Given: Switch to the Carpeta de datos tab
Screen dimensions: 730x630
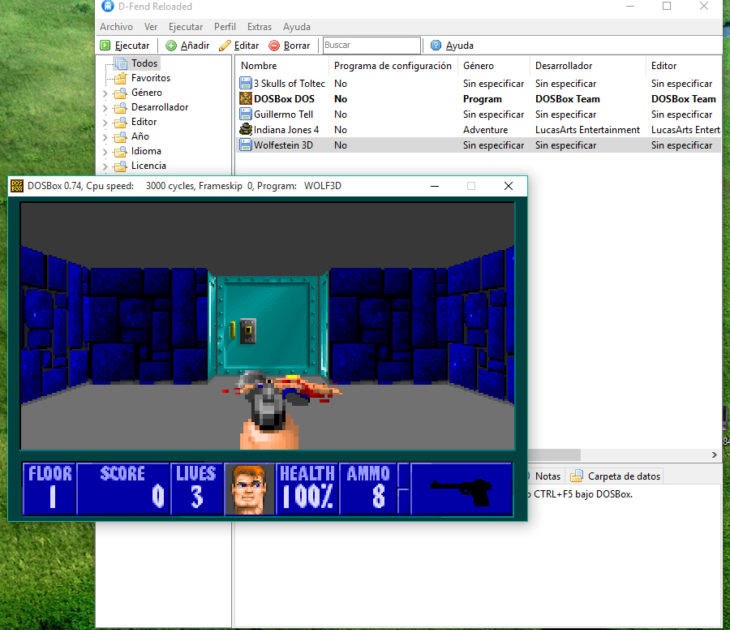Looking at the screenshot, I should point(615,476).
